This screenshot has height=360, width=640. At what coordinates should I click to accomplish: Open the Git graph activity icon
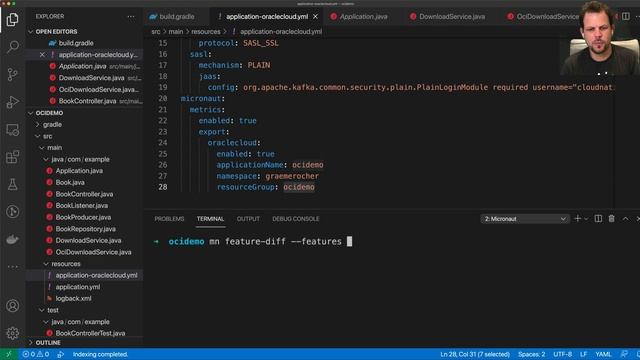tap(12, 211)
